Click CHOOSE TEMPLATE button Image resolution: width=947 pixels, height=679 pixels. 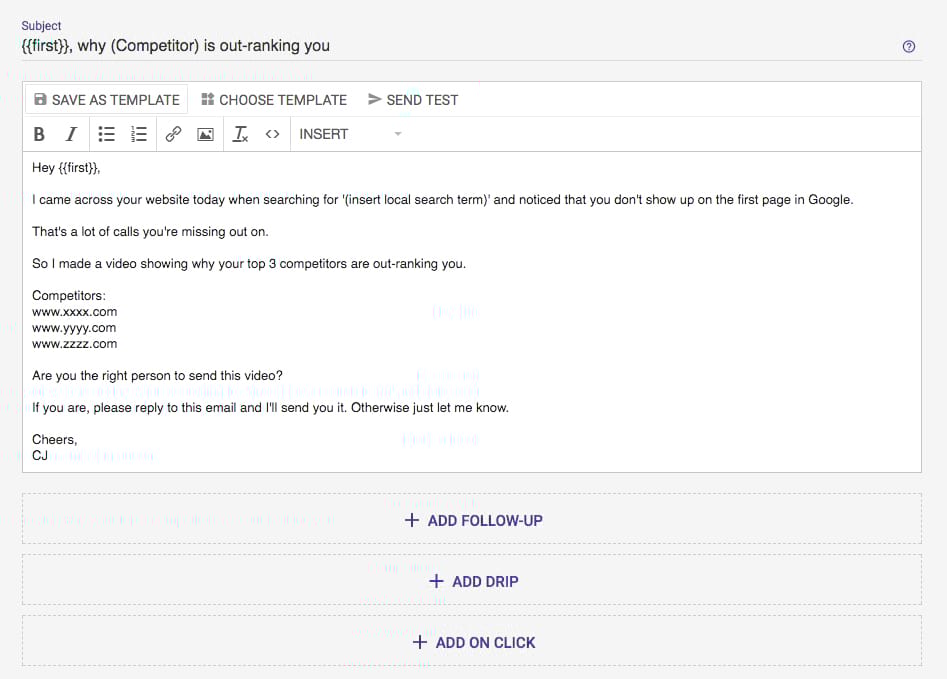pos(274,100)
